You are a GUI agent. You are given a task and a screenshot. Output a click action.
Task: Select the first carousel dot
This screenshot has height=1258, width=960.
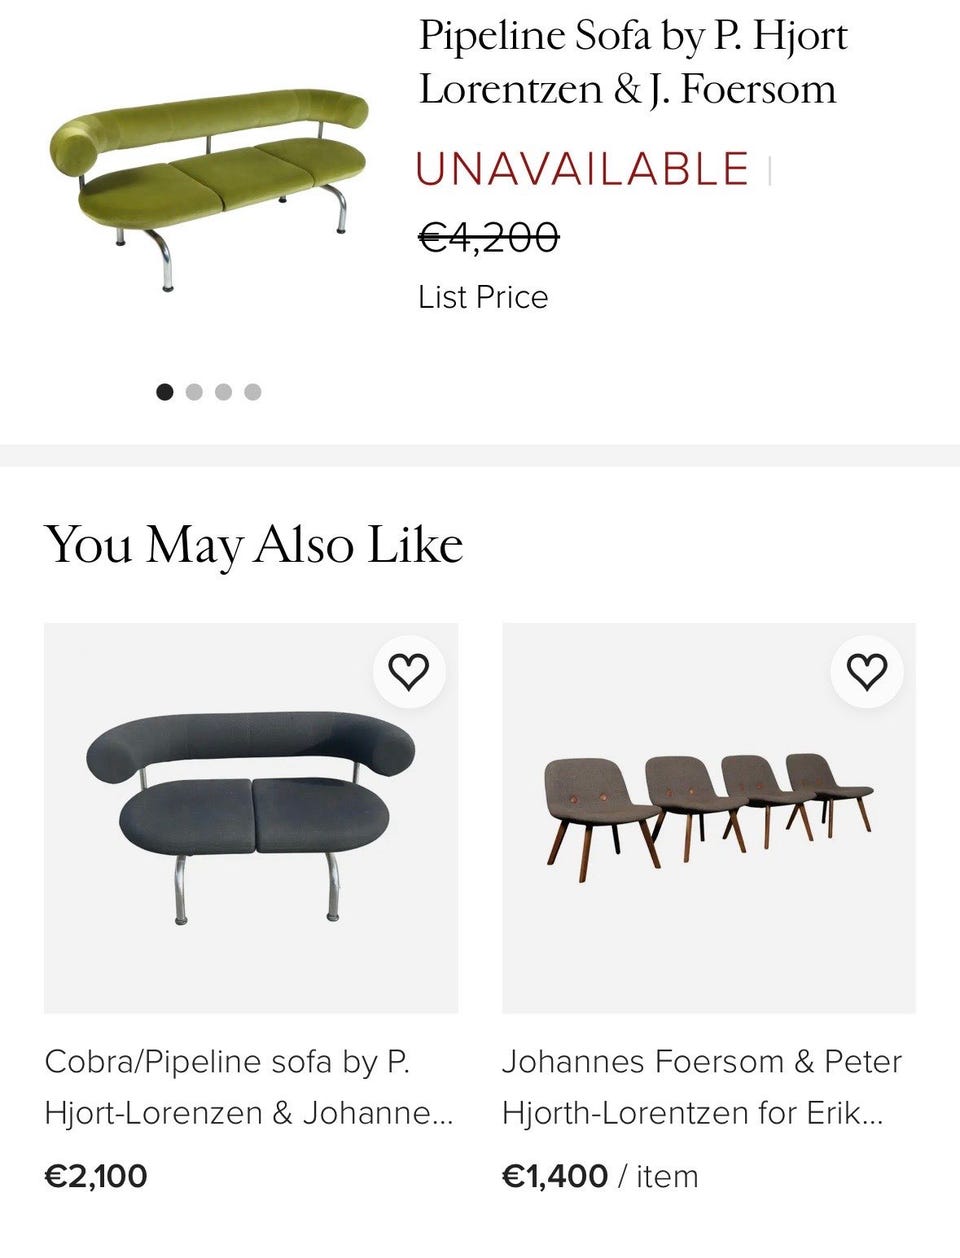point(165,392)
